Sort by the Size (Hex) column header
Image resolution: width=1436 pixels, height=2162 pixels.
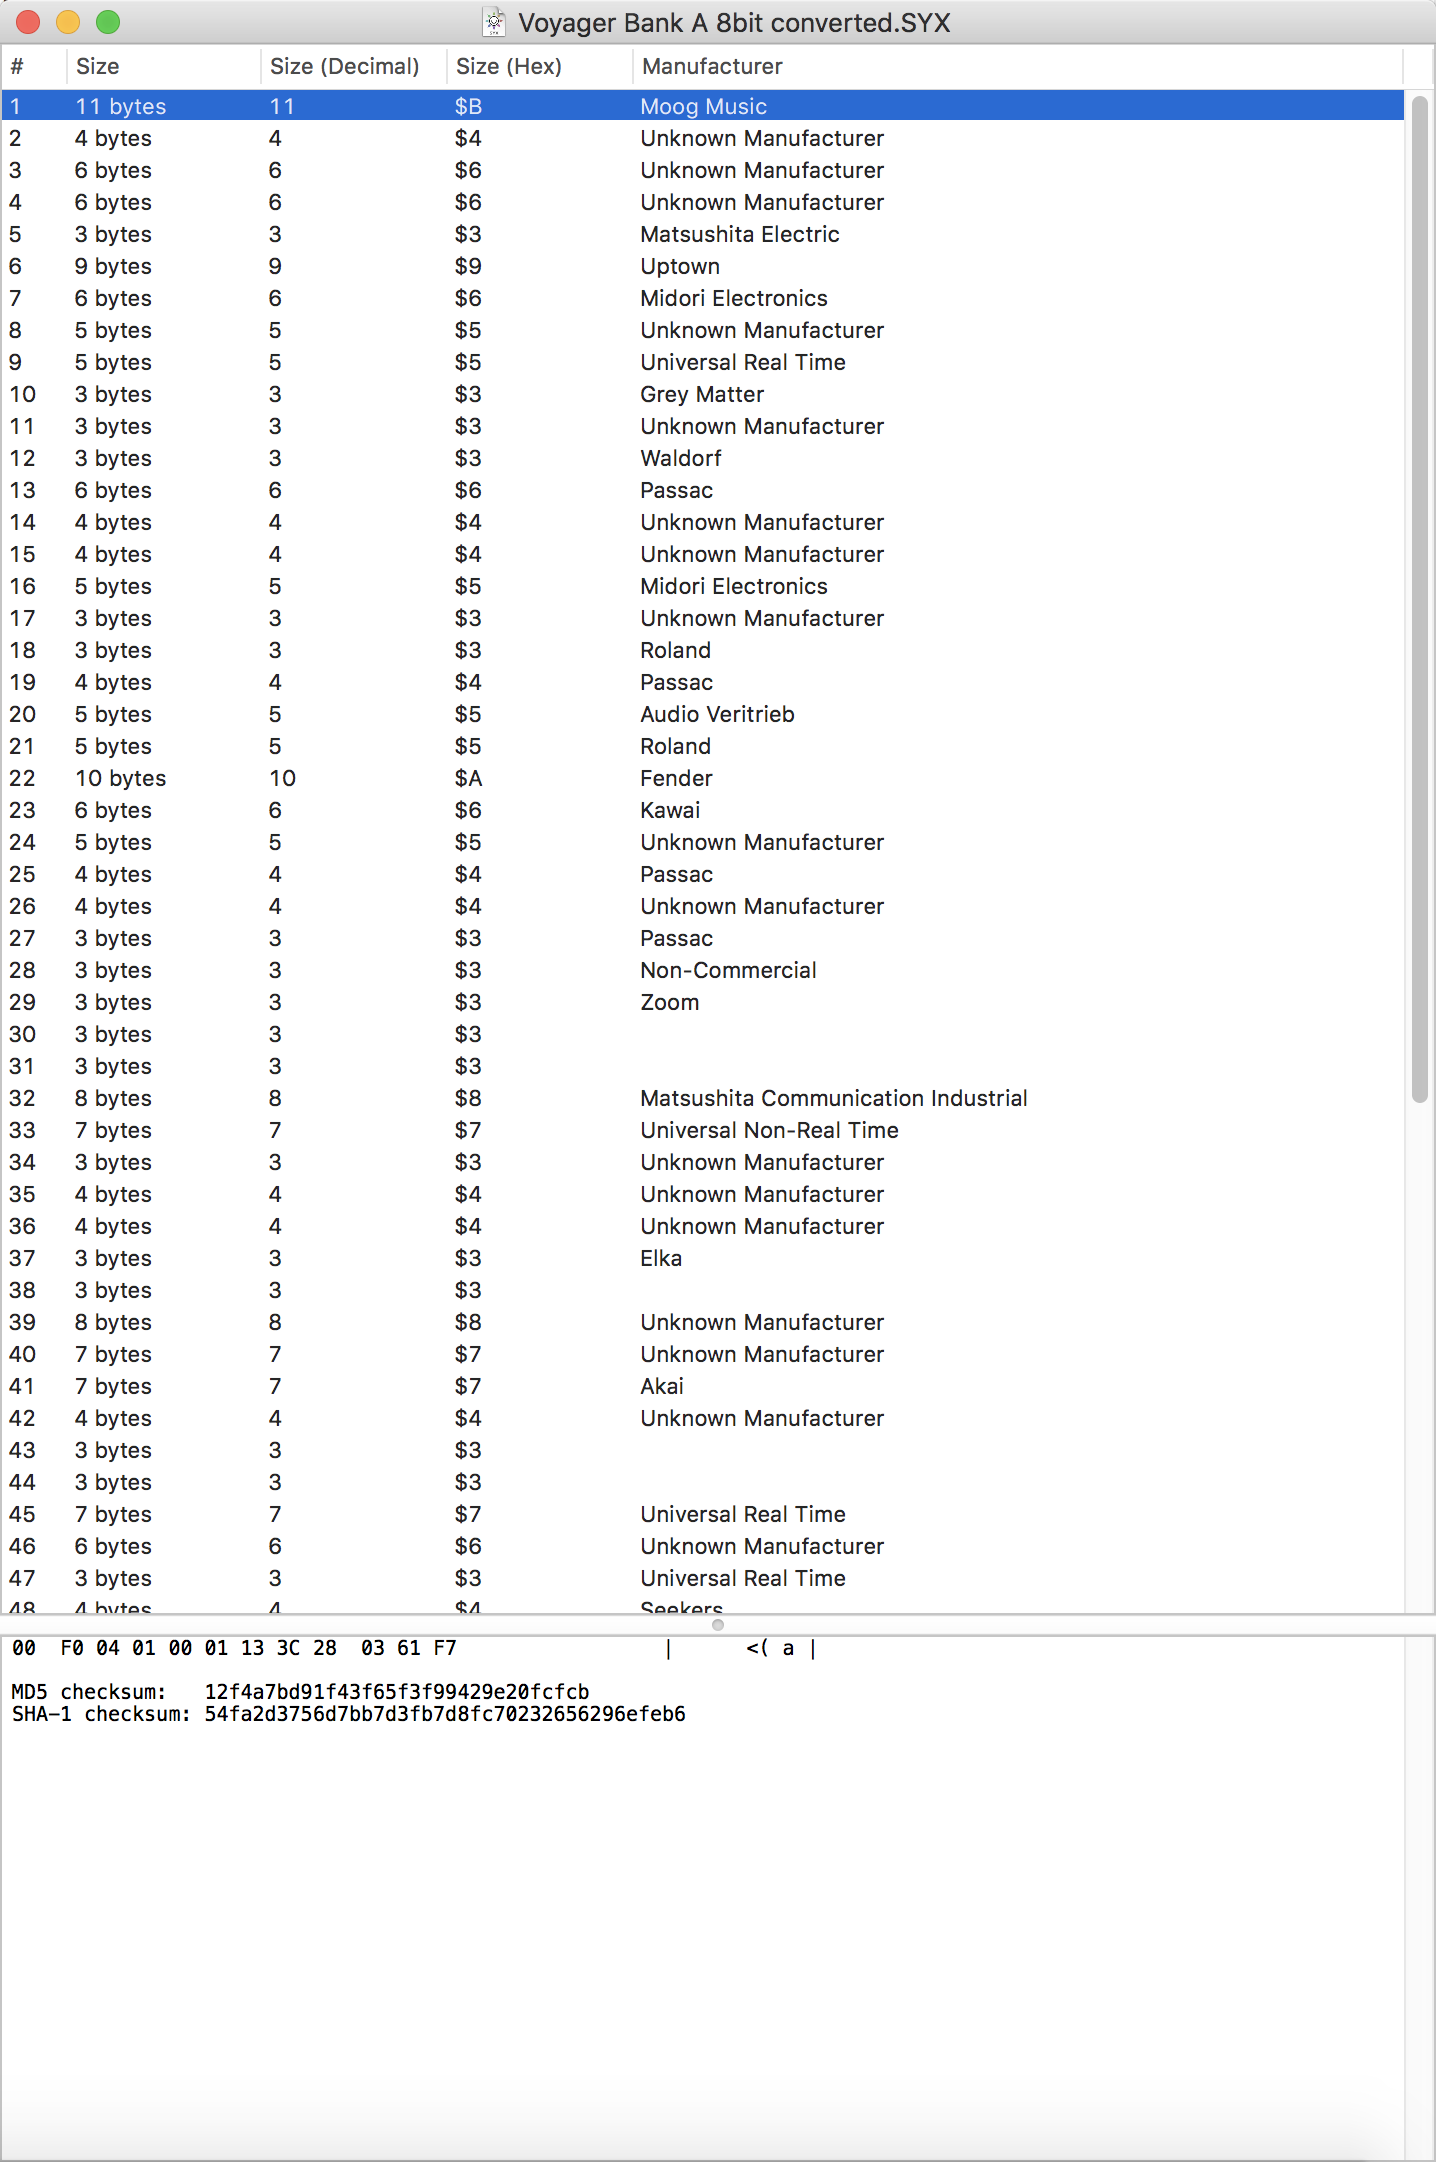pos(508,66)
